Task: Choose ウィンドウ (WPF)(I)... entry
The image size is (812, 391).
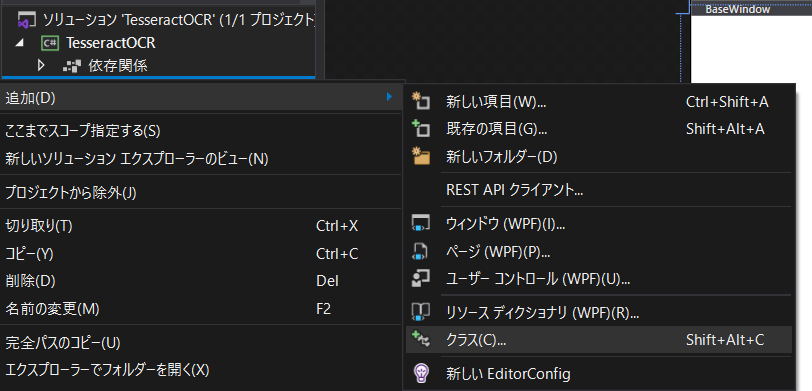Action: pyautogui.click(x=599, y=224)
